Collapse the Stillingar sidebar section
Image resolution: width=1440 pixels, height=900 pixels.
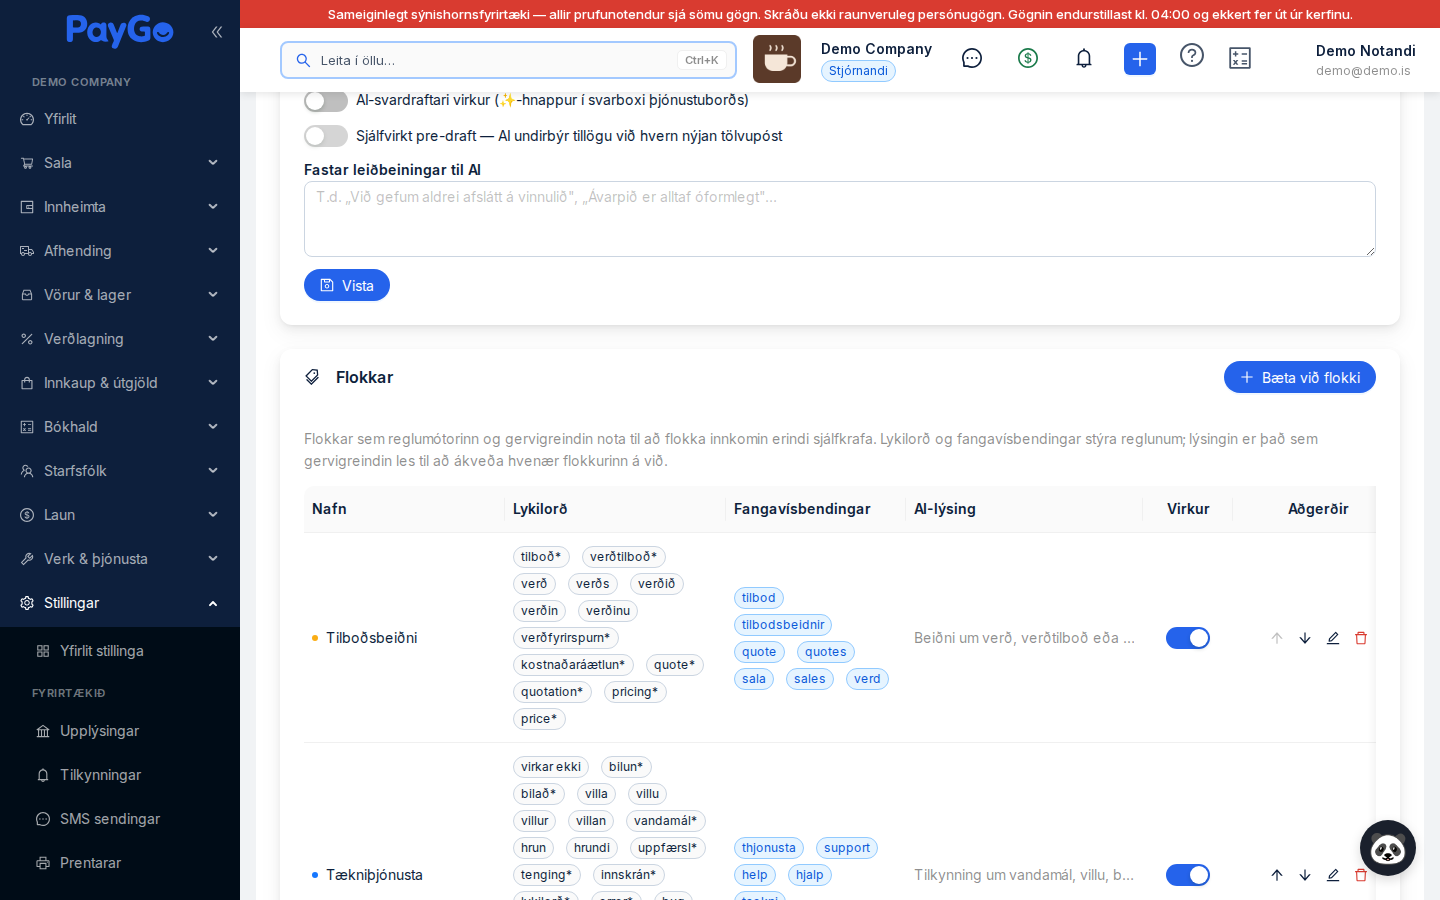pyautogui.click(x=120, y=603)
